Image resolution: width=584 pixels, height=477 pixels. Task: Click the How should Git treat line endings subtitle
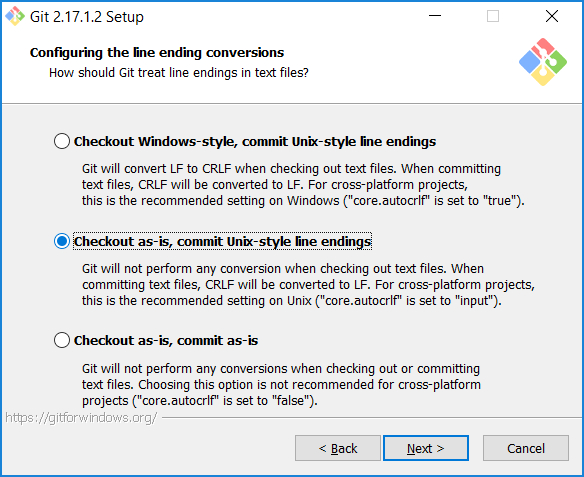tap(179, 73)
